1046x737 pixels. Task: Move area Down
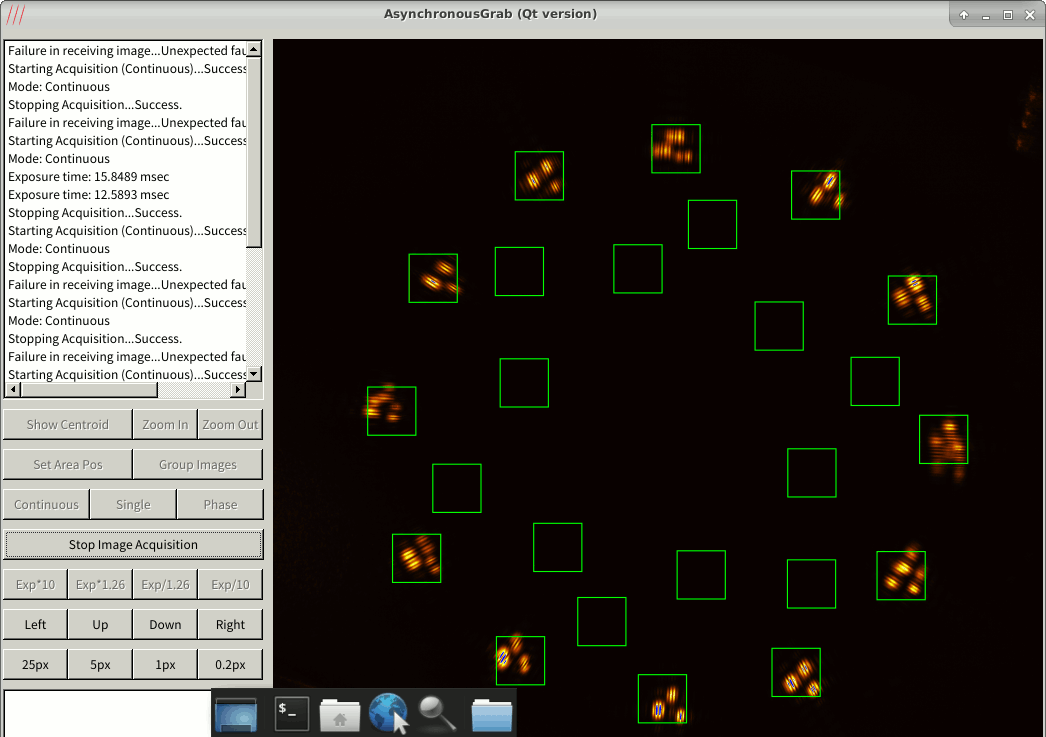(165, 624)
